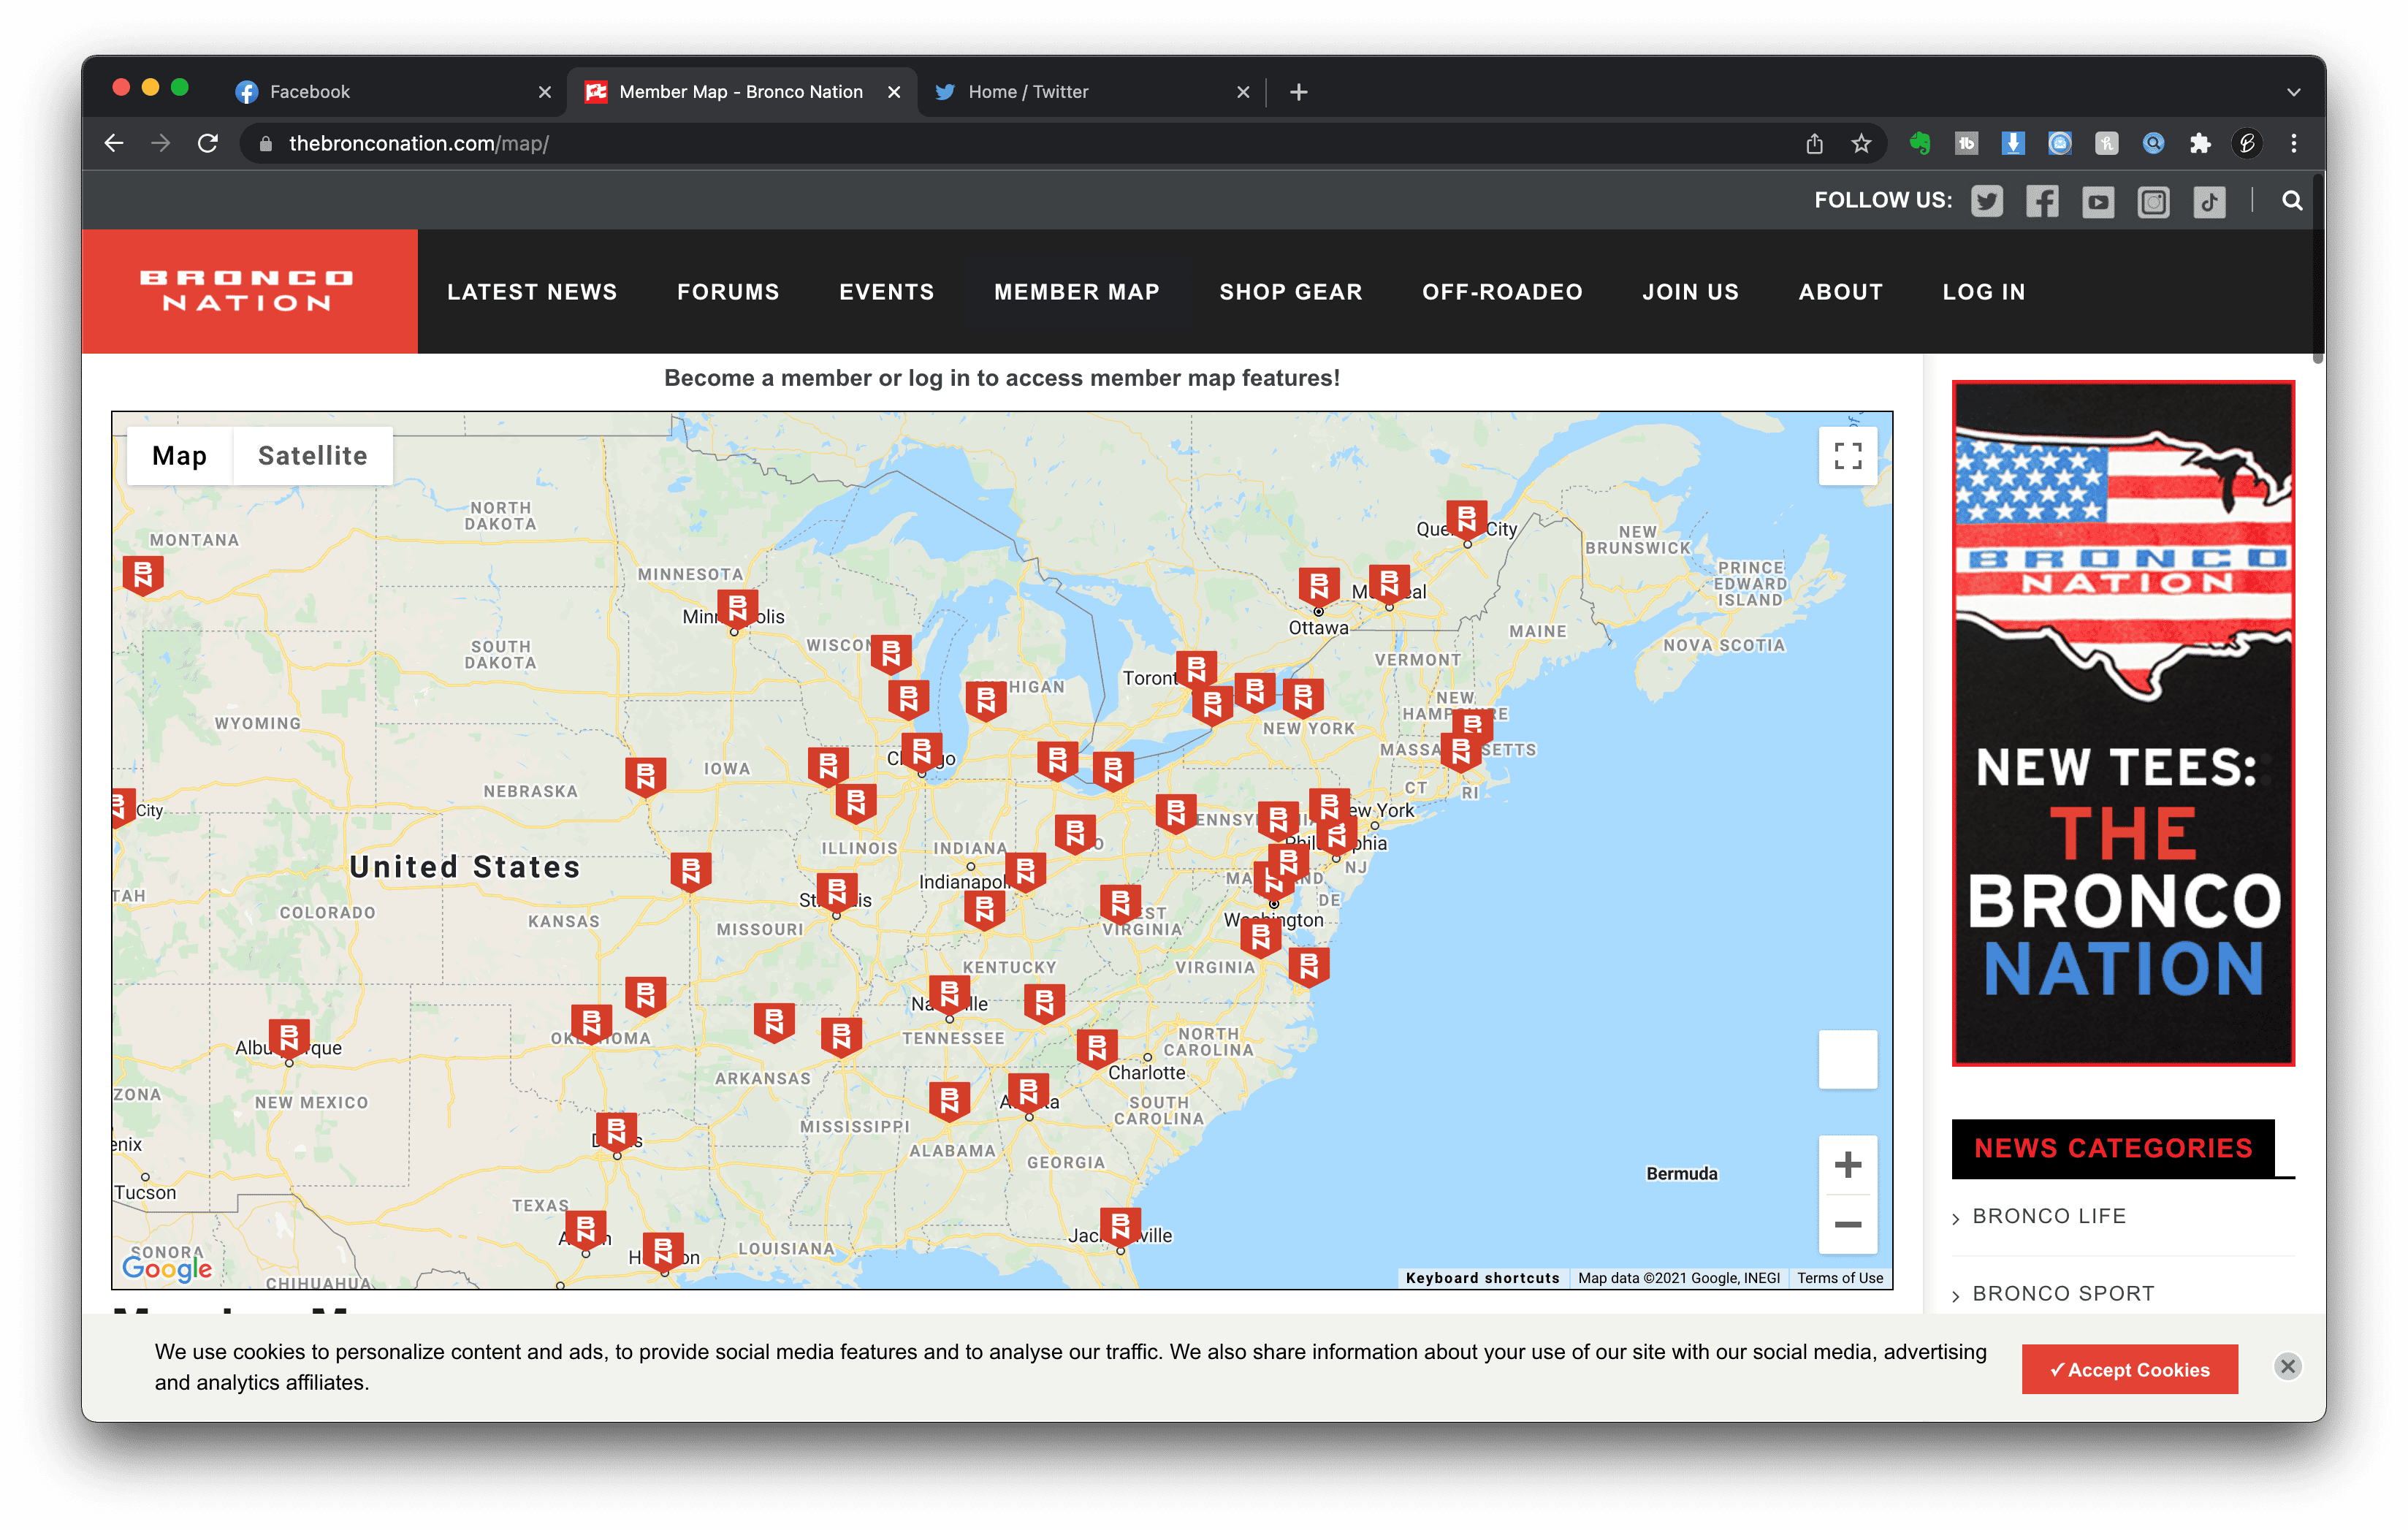
Task: Open the site search magnifier icon
Action: (2291, 200)
